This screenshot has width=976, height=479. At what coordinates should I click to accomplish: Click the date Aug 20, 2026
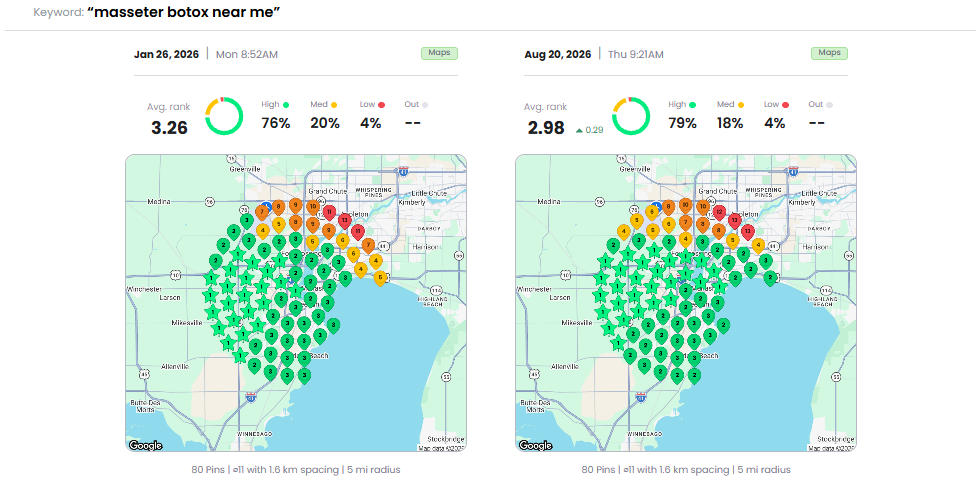(x=558, y=54)
